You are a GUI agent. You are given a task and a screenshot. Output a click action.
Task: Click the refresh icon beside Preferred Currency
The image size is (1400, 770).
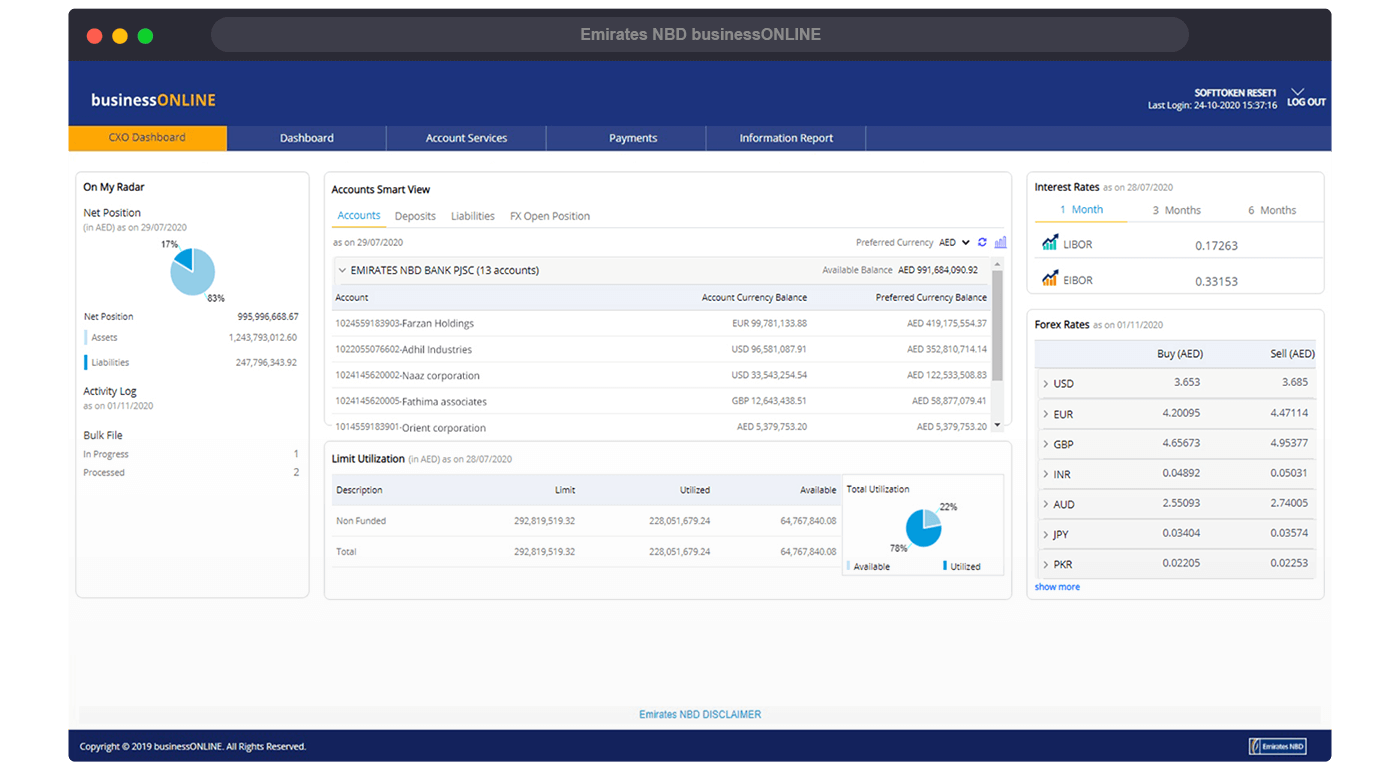(x=982, y=242)
